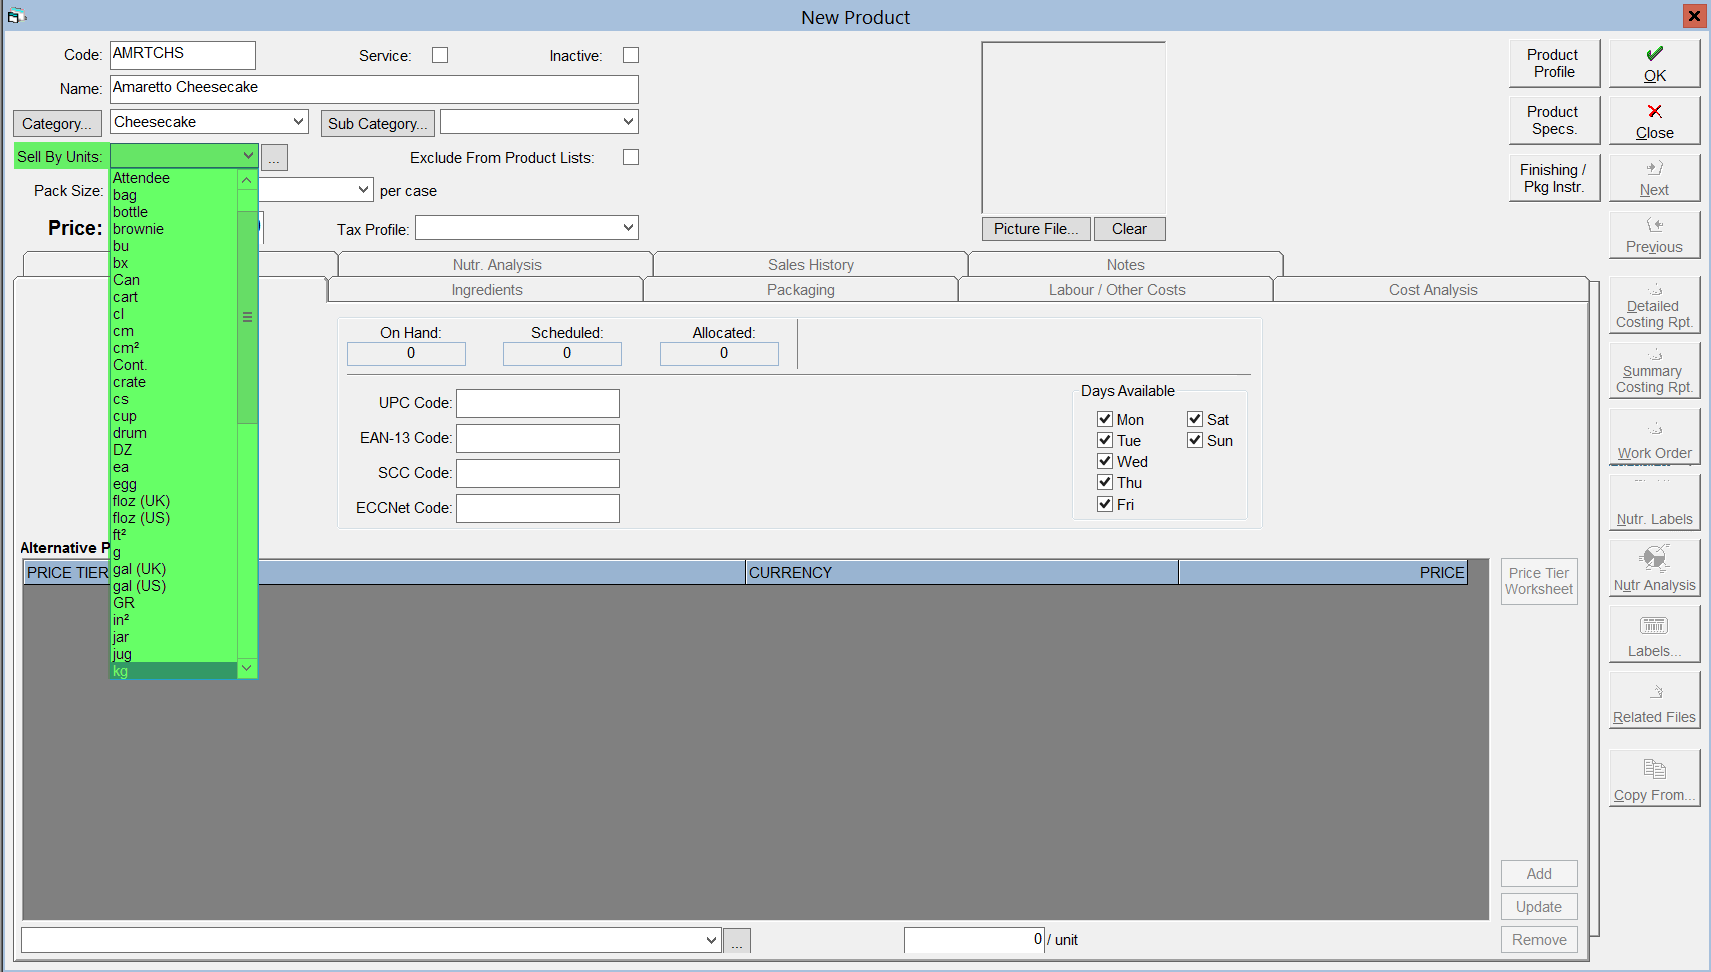This screenshot has width=1711, height=972.
Task: Tick the Service checkbox
Action: tap(440, 55)
